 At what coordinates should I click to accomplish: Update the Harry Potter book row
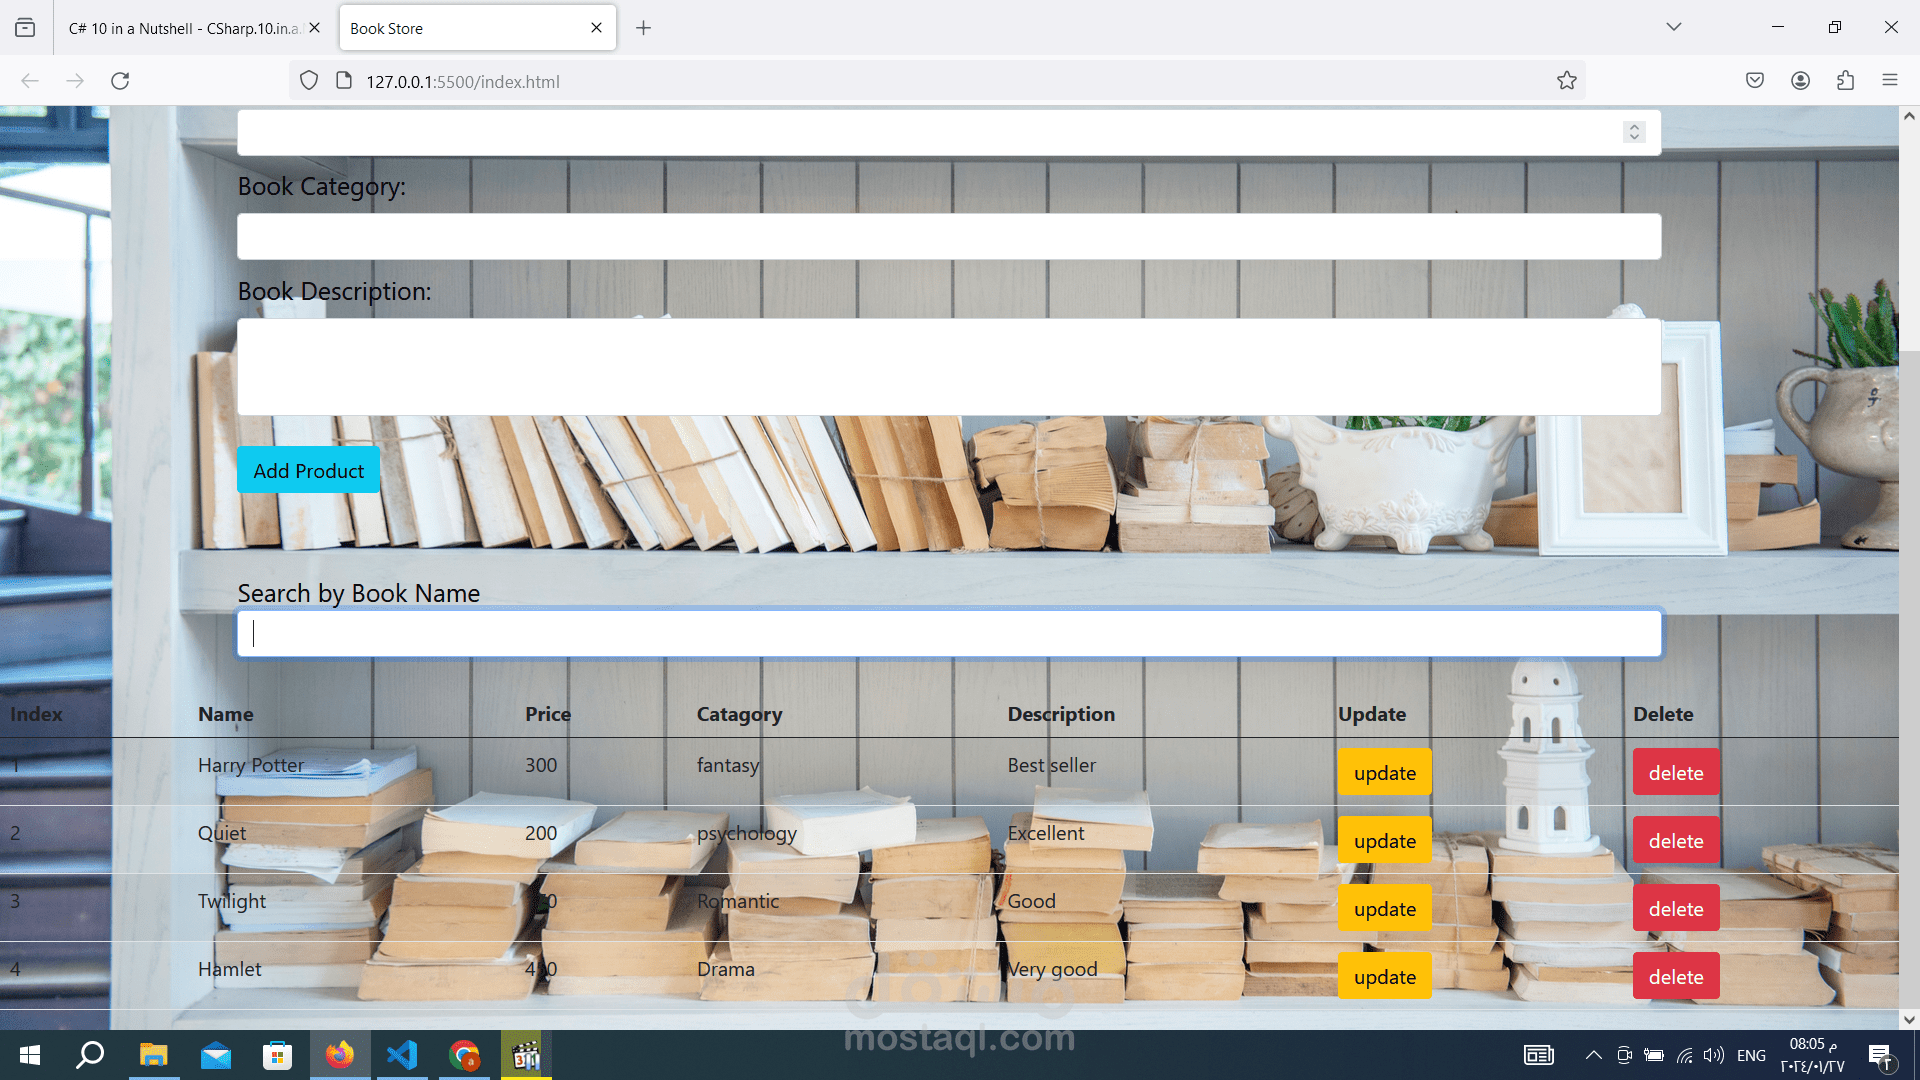[1384, 772]
